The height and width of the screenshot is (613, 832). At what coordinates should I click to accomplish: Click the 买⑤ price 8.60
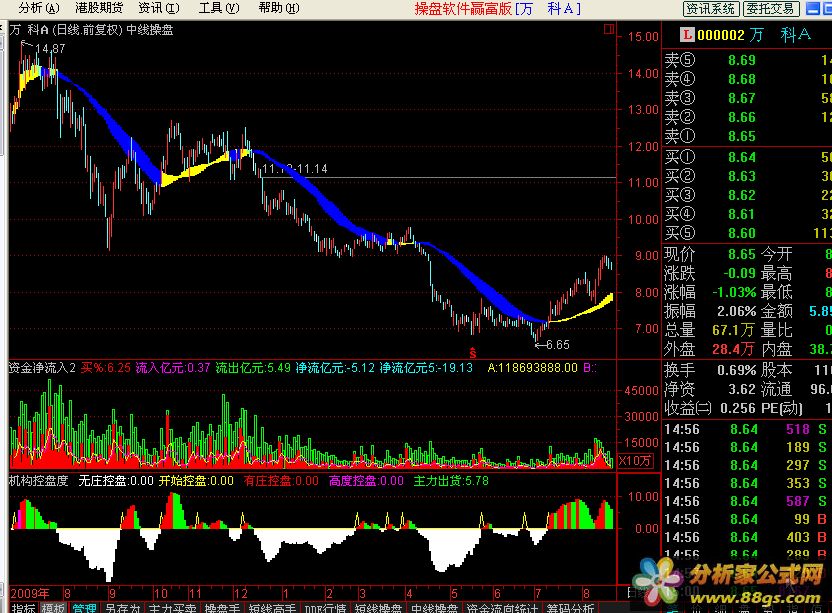tap(742, 234)
